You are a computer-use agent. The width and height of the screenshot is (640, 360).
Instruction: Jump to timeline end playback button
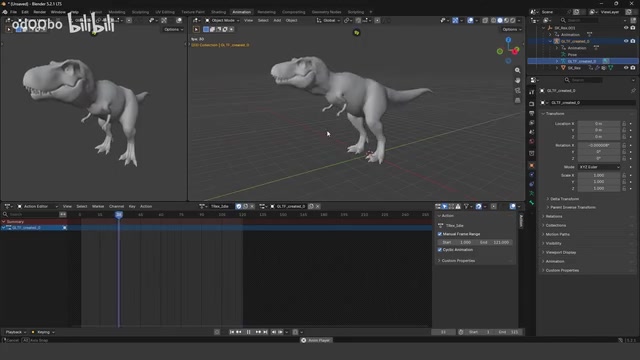tap(265, 332)
